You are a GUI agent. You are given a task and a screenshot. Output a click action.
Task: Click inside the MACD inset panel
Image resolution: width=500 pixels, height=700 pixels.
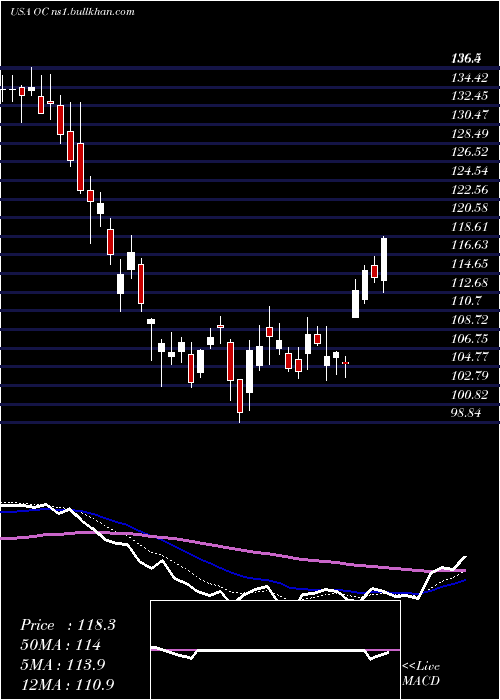click(275, 650)
